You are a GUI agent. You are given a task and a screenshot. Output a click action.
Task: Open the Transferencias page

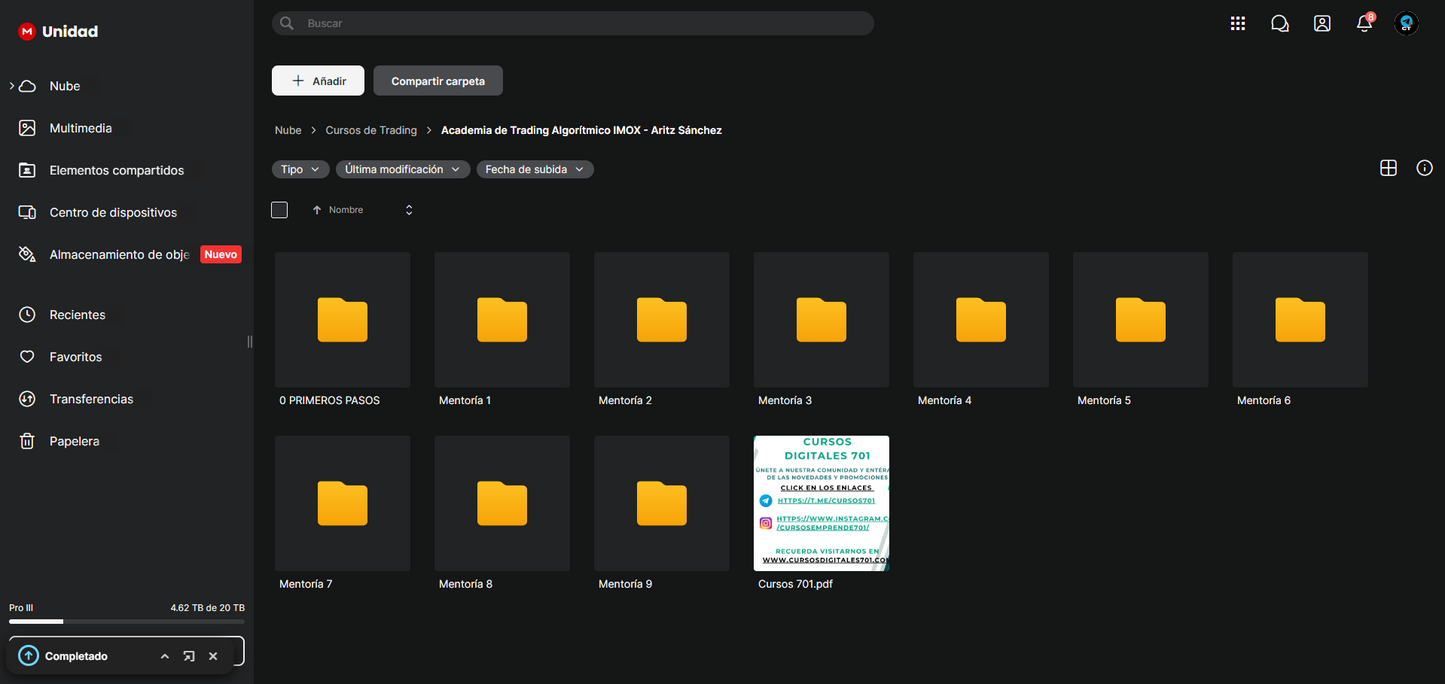tap(91, 398)
